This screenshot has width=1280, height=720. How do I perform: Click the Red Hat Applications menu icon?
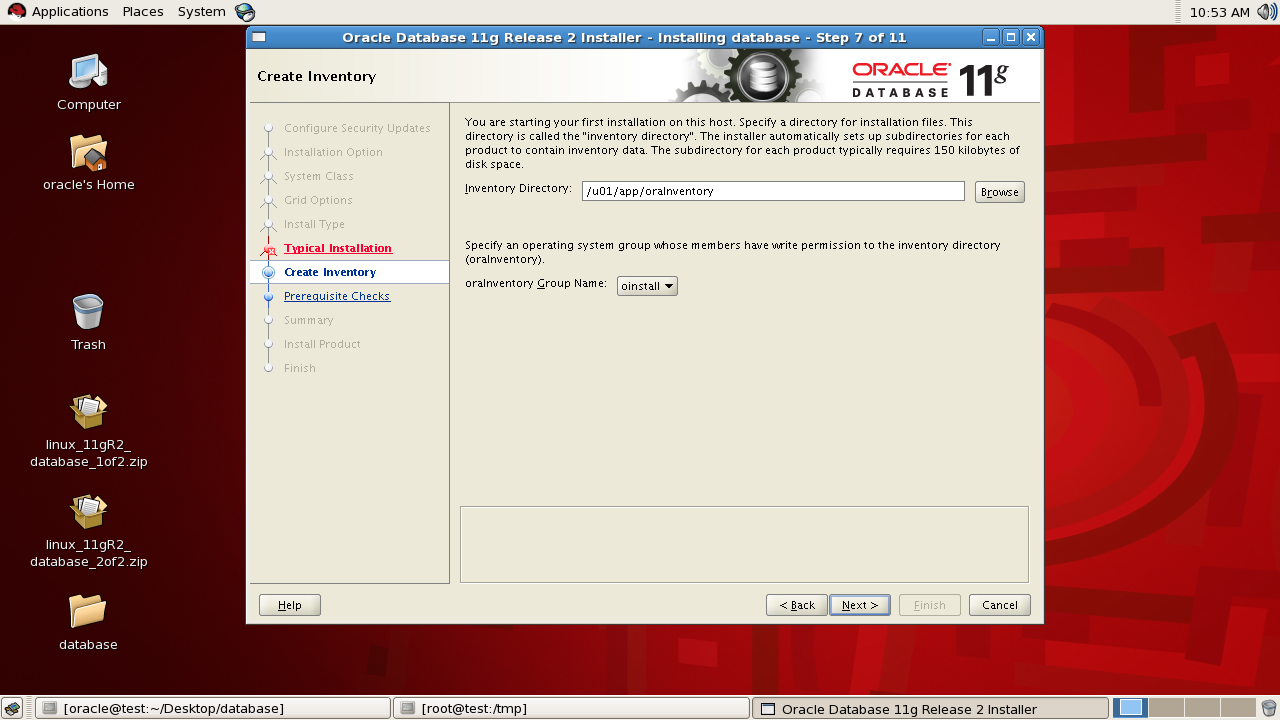click(16, 12)
